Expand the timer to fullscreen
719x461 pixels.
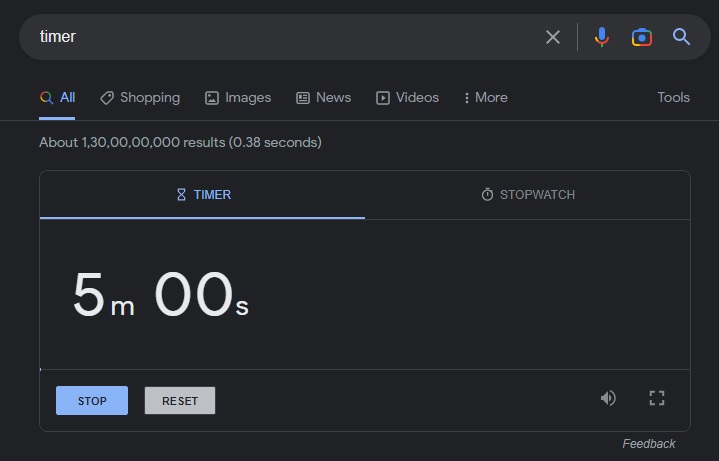tap(657, 398)
